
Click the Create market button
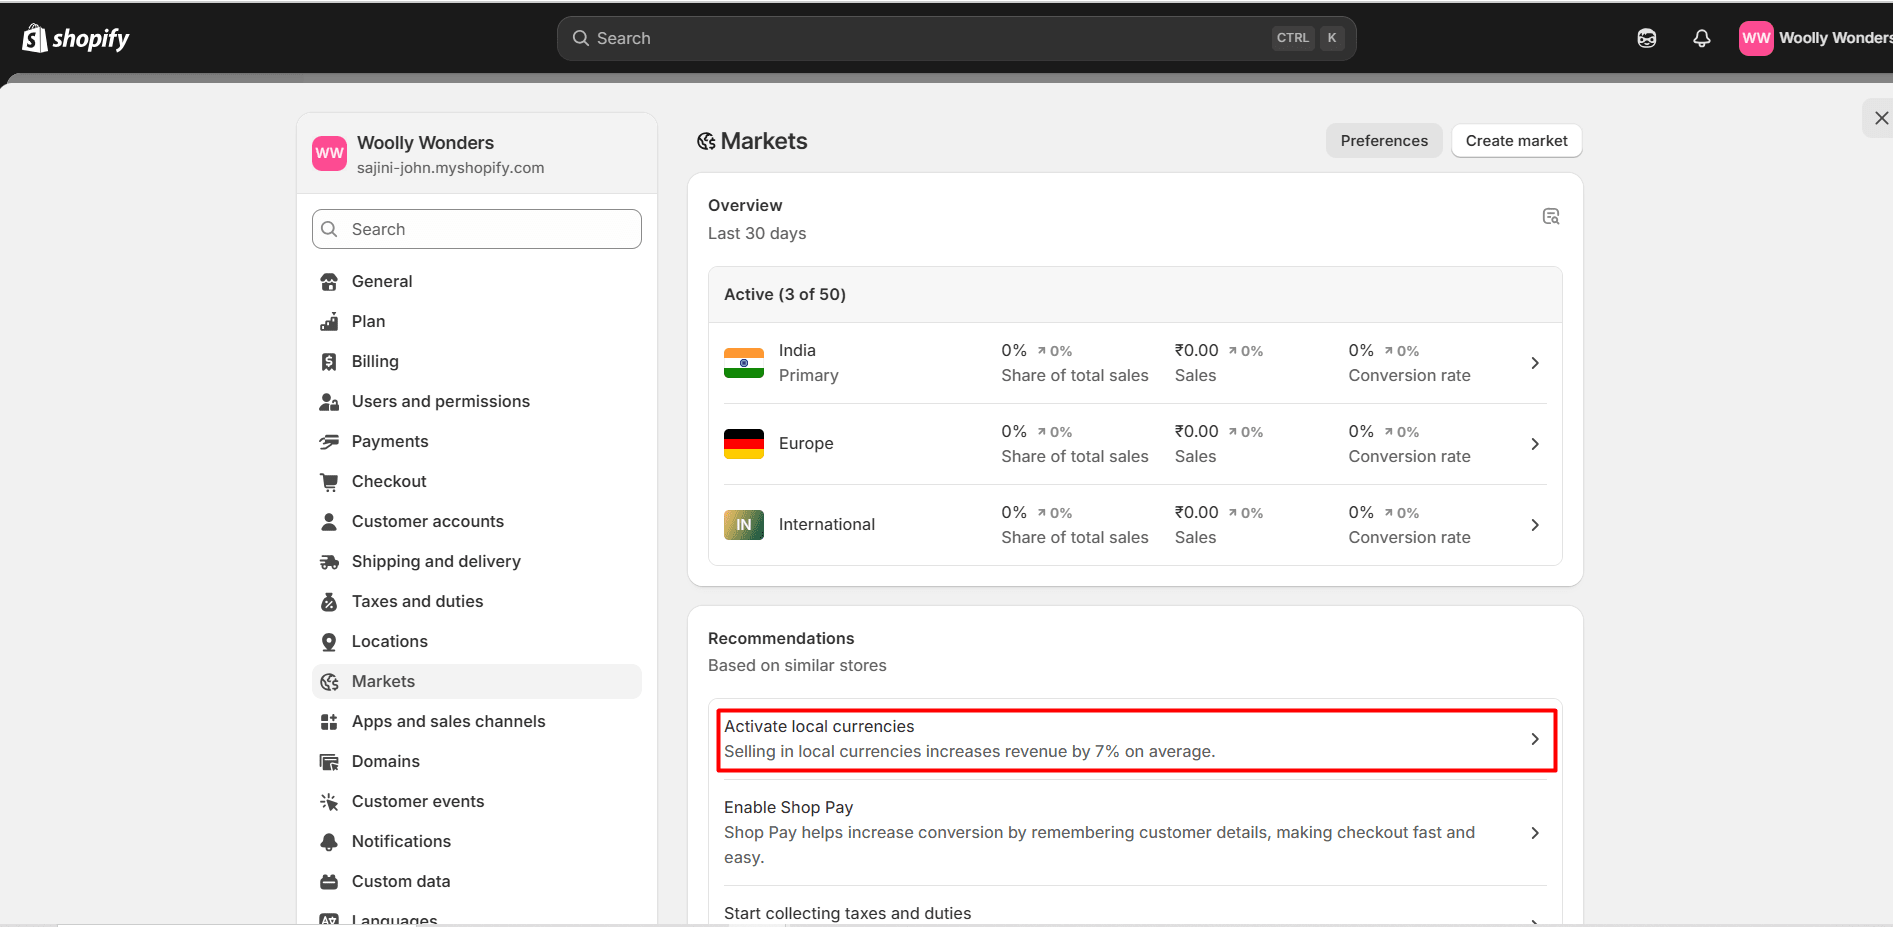tap(1516, 141)
